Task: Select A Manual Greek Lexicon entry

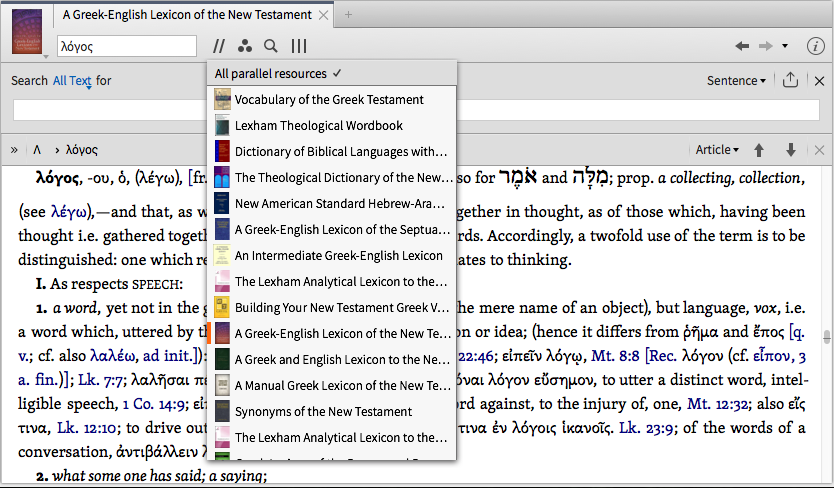Action: 331,385
